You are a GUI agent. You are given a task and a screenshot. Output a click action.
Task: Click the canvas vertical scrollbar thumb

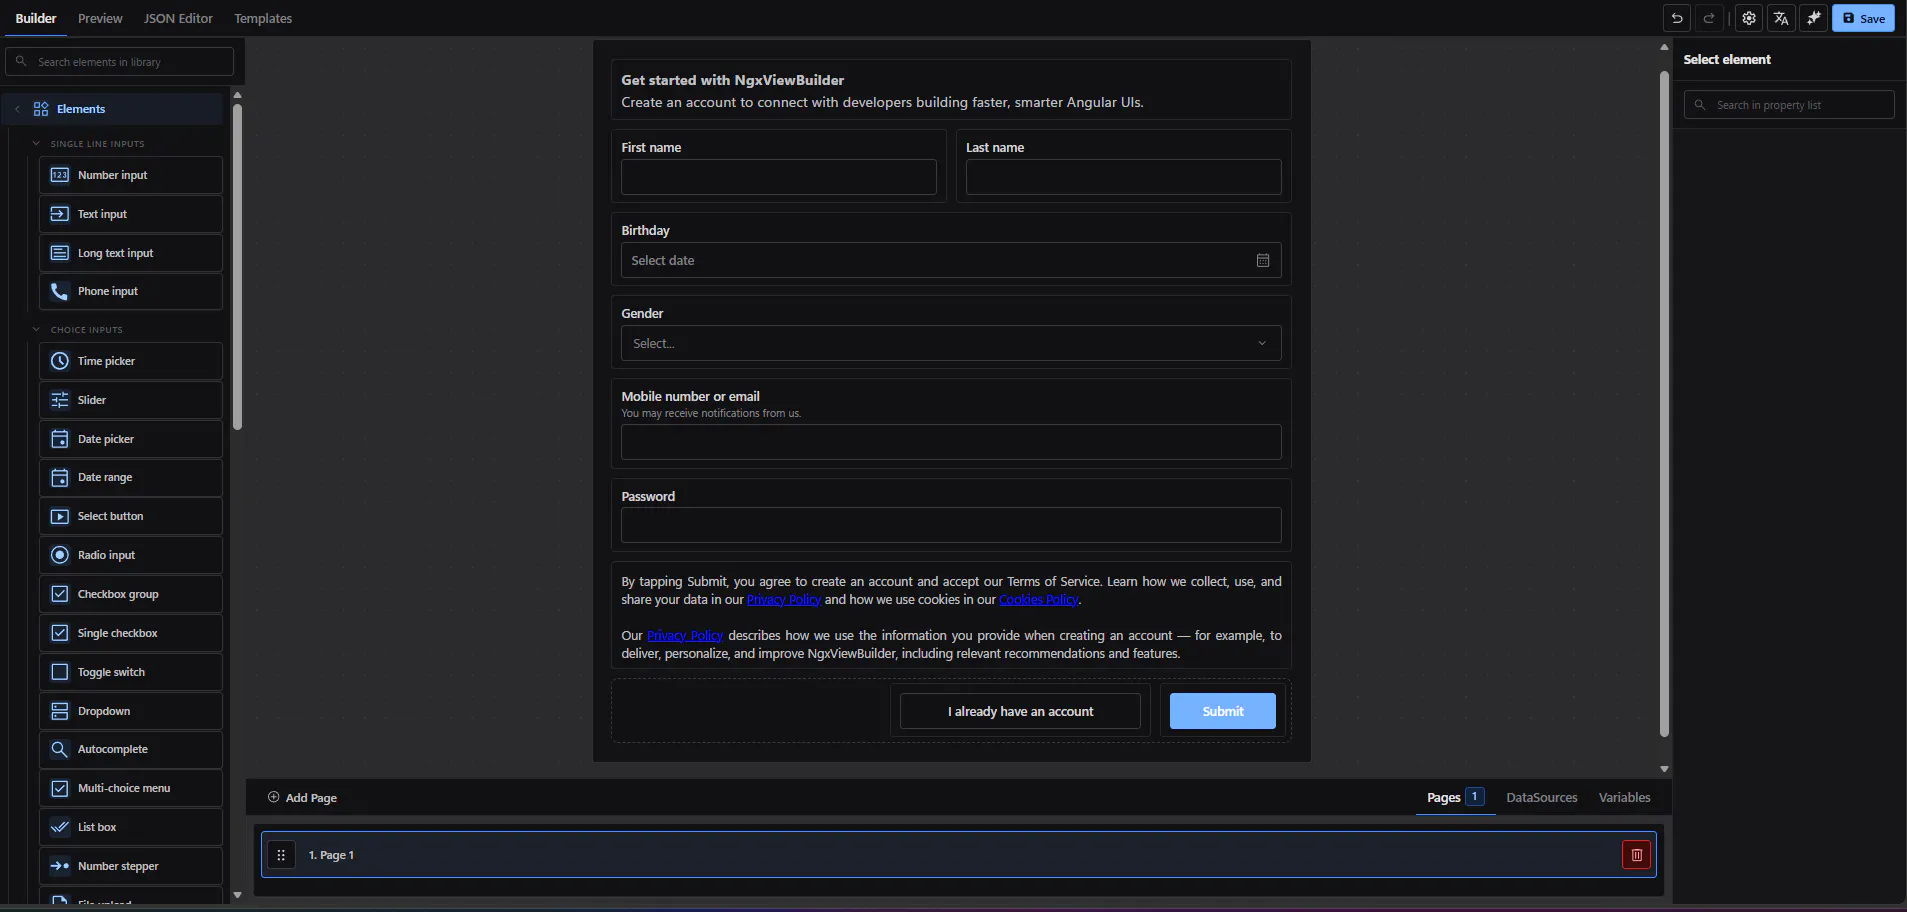pos(1664,404)
